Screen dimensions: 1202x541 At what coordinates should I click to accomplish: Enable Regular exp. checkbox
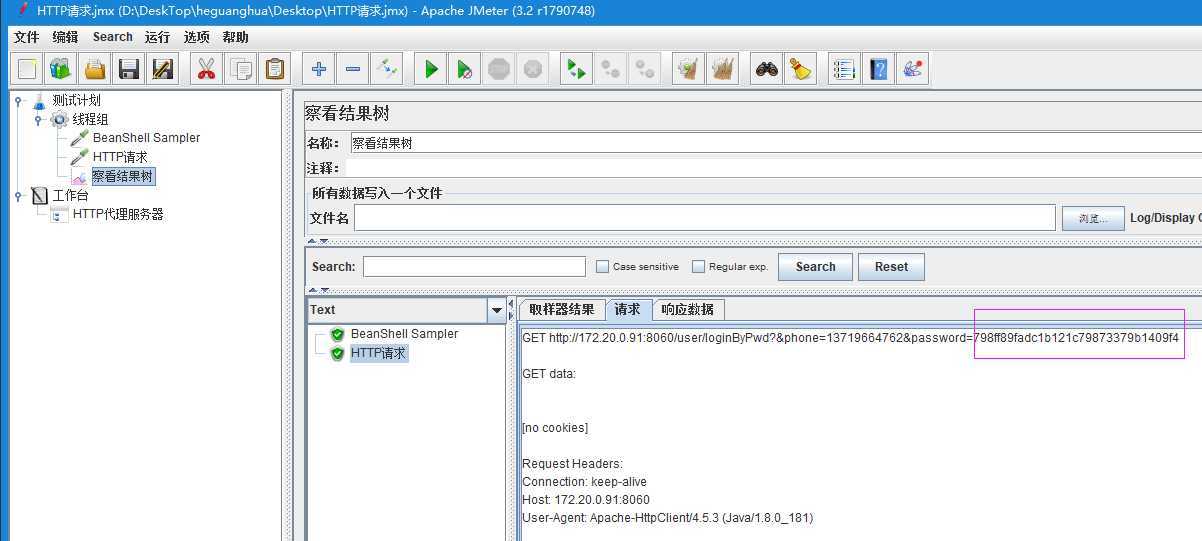pos(698,267)
